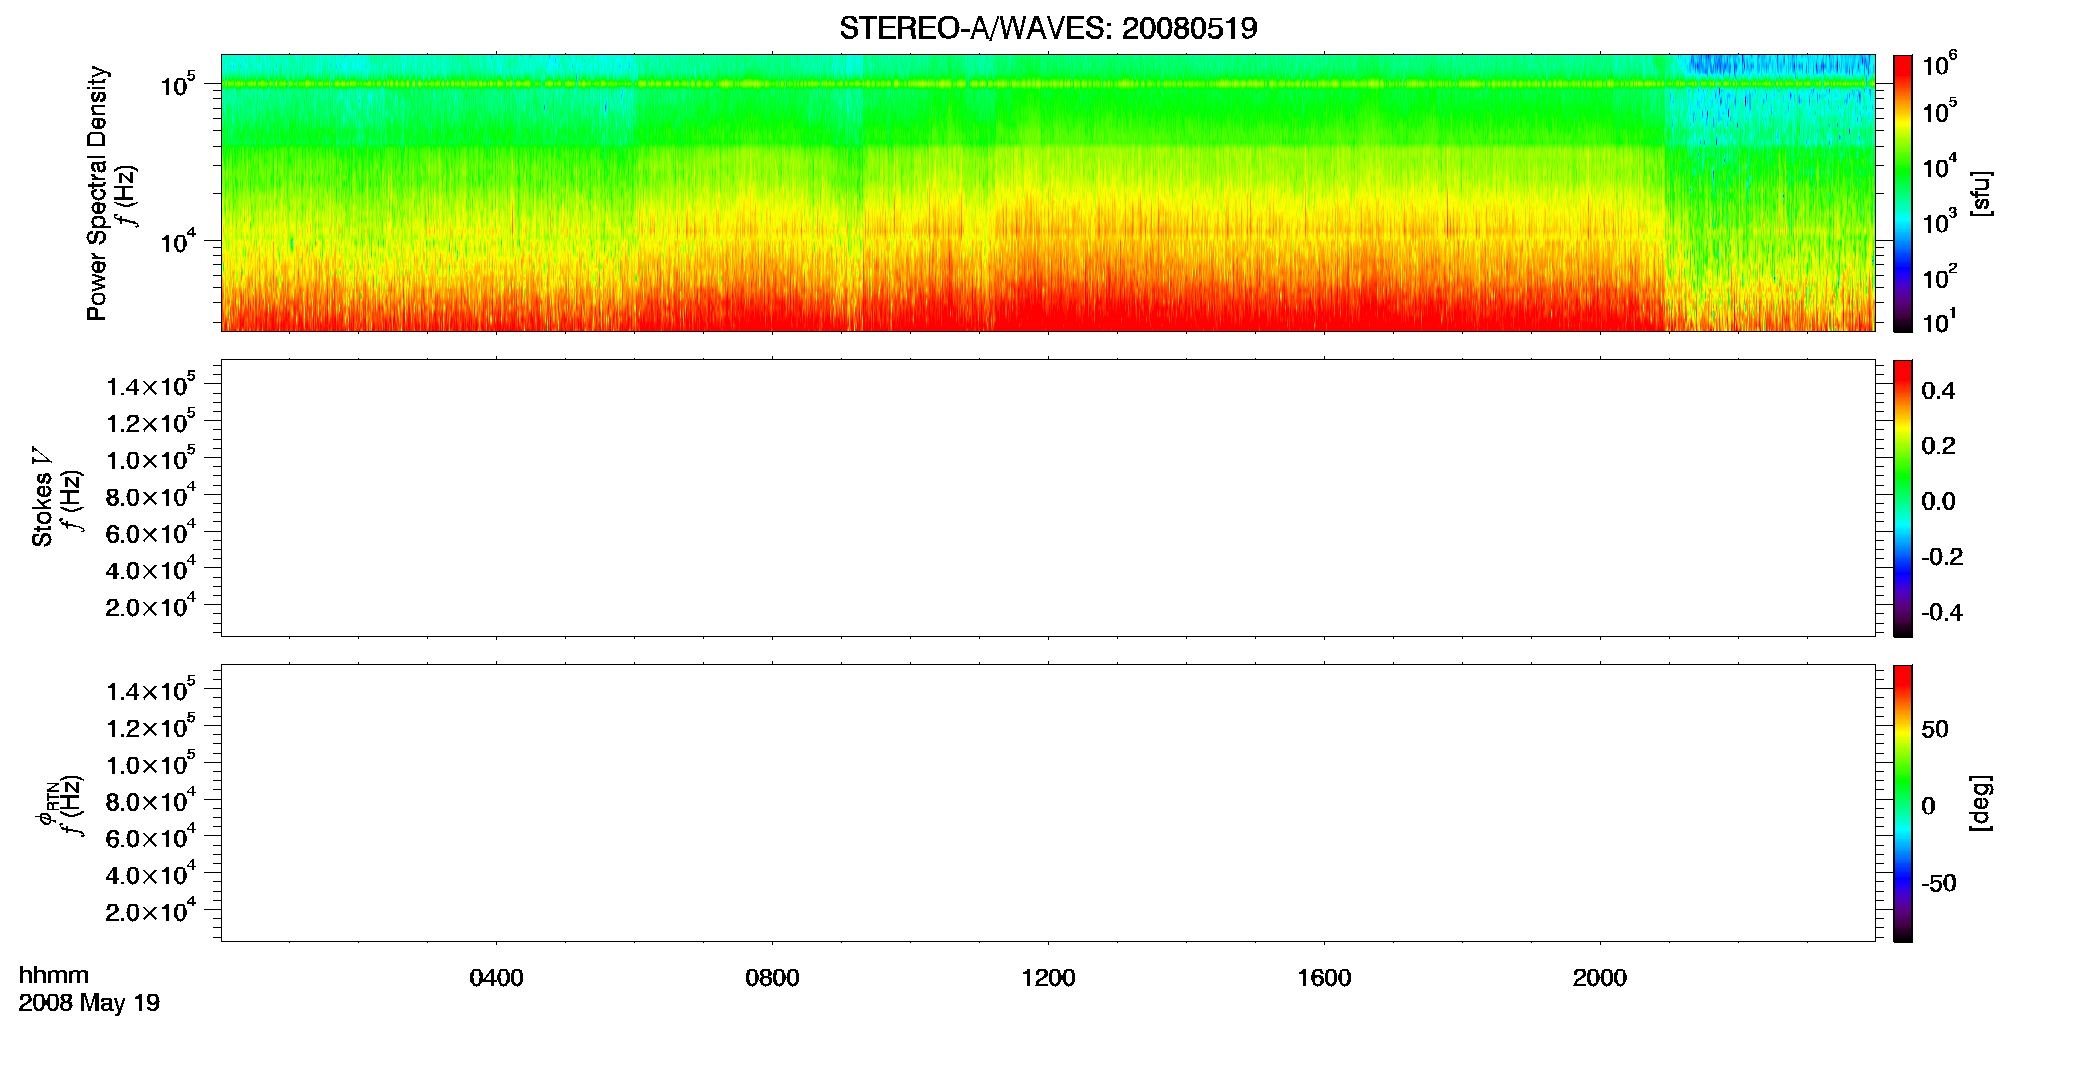Viewport: 2096px width, 1080px height.
Task: Click the Stokes V axis title
Action: [x=42, y=498]
